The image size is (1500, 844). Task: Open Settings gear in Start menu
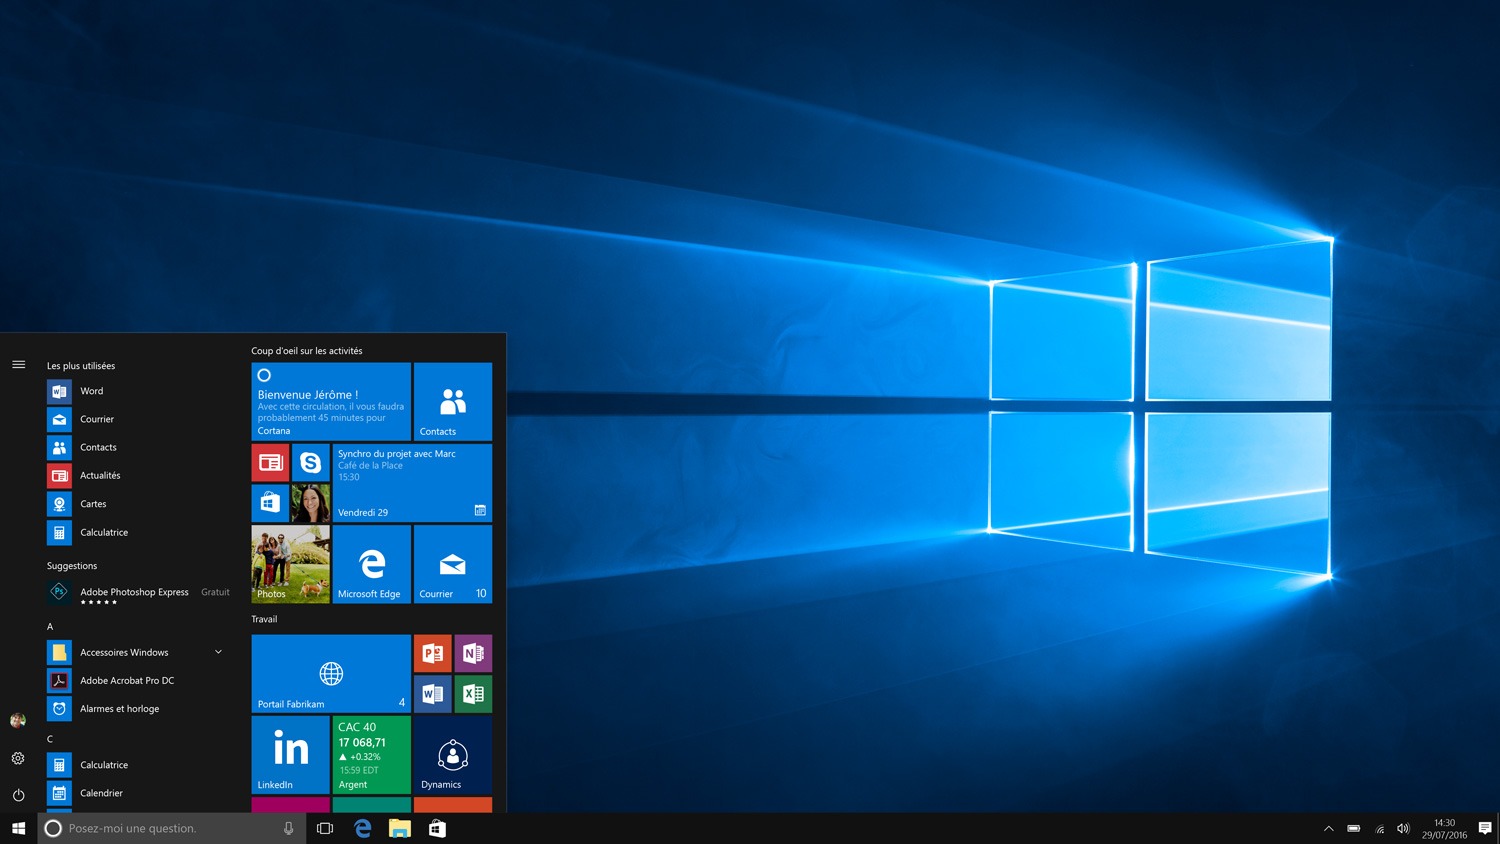point(18,758)
